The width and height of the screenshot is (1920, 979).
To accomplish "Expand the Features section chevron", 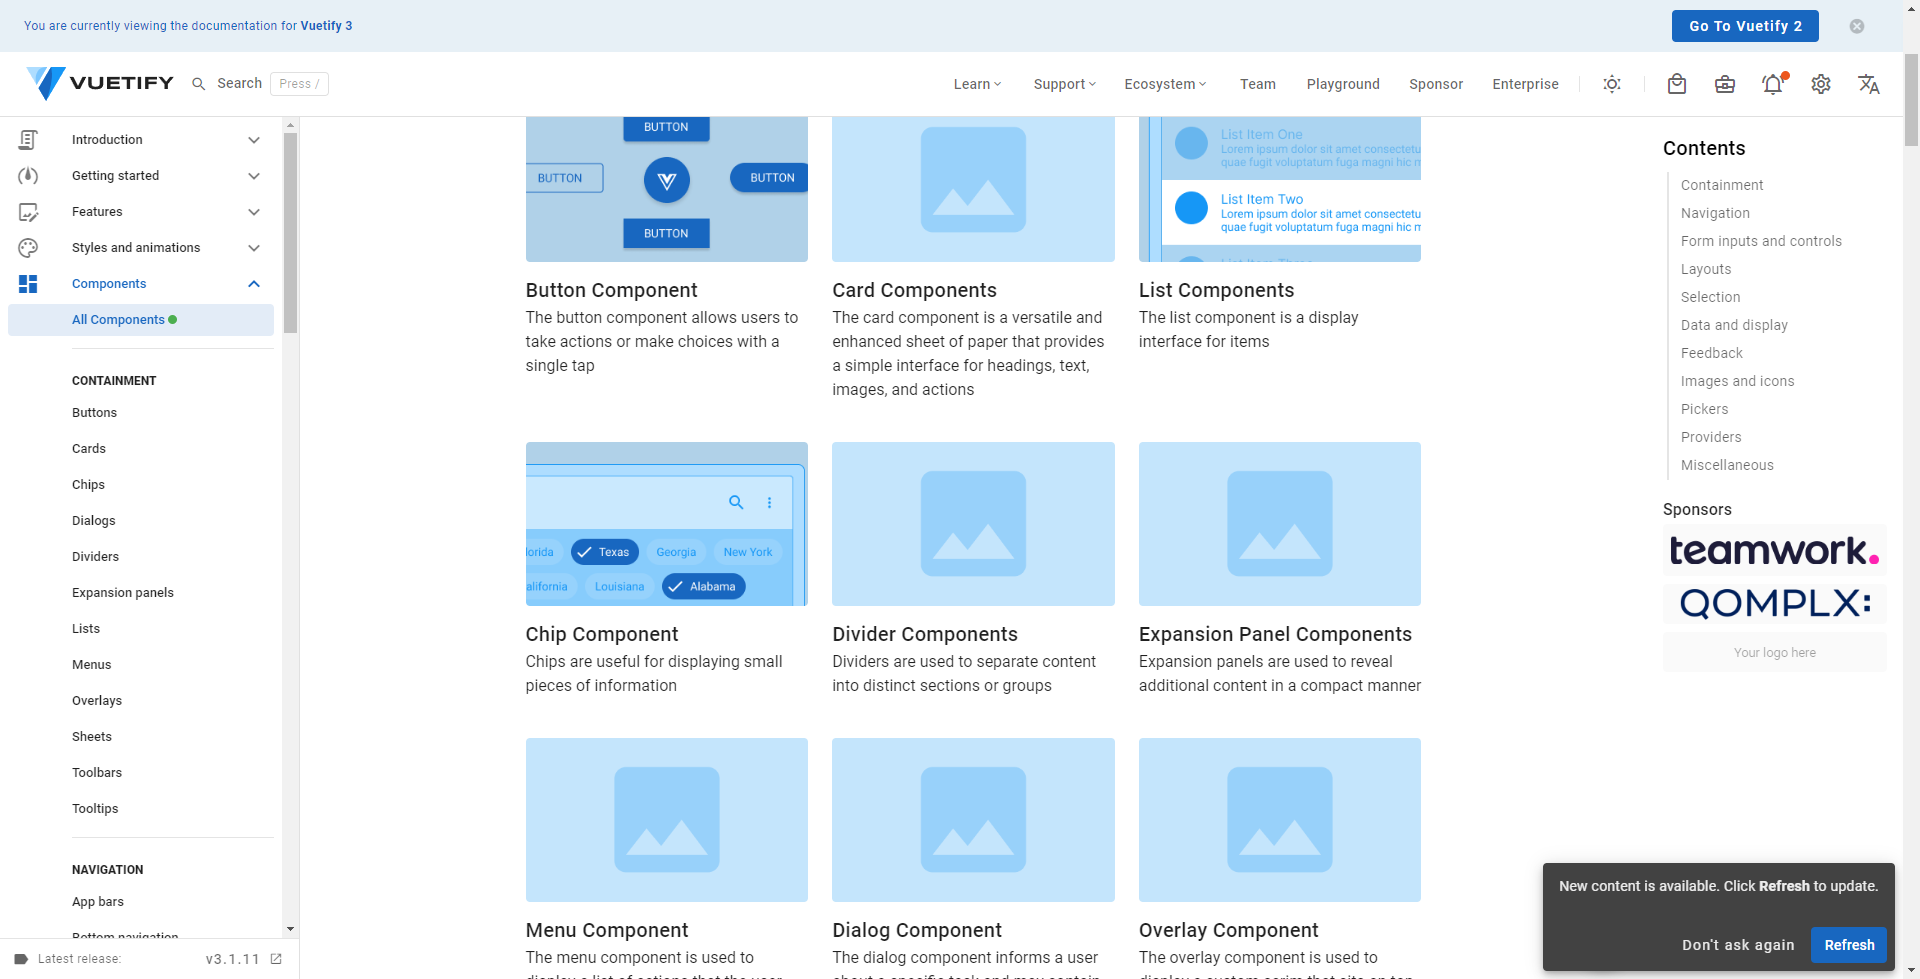I will pos(254,212).
